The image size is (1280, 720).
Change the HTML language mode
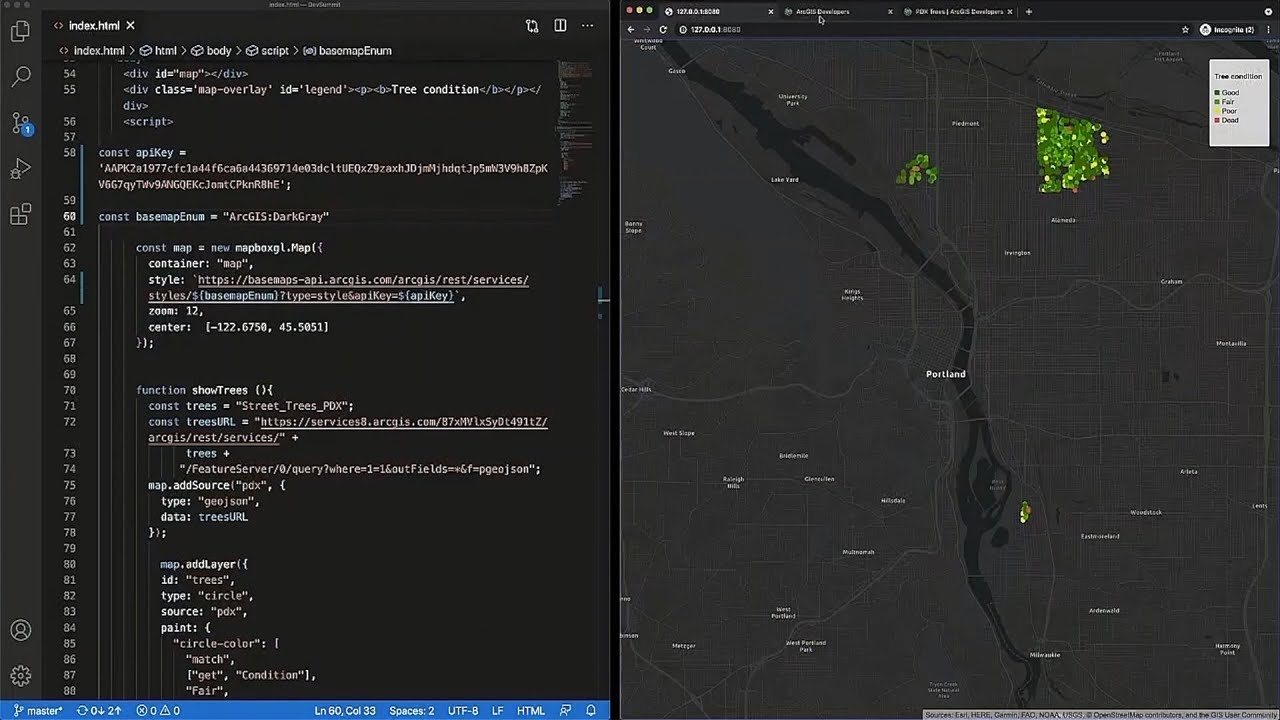[x=530, y=711]
